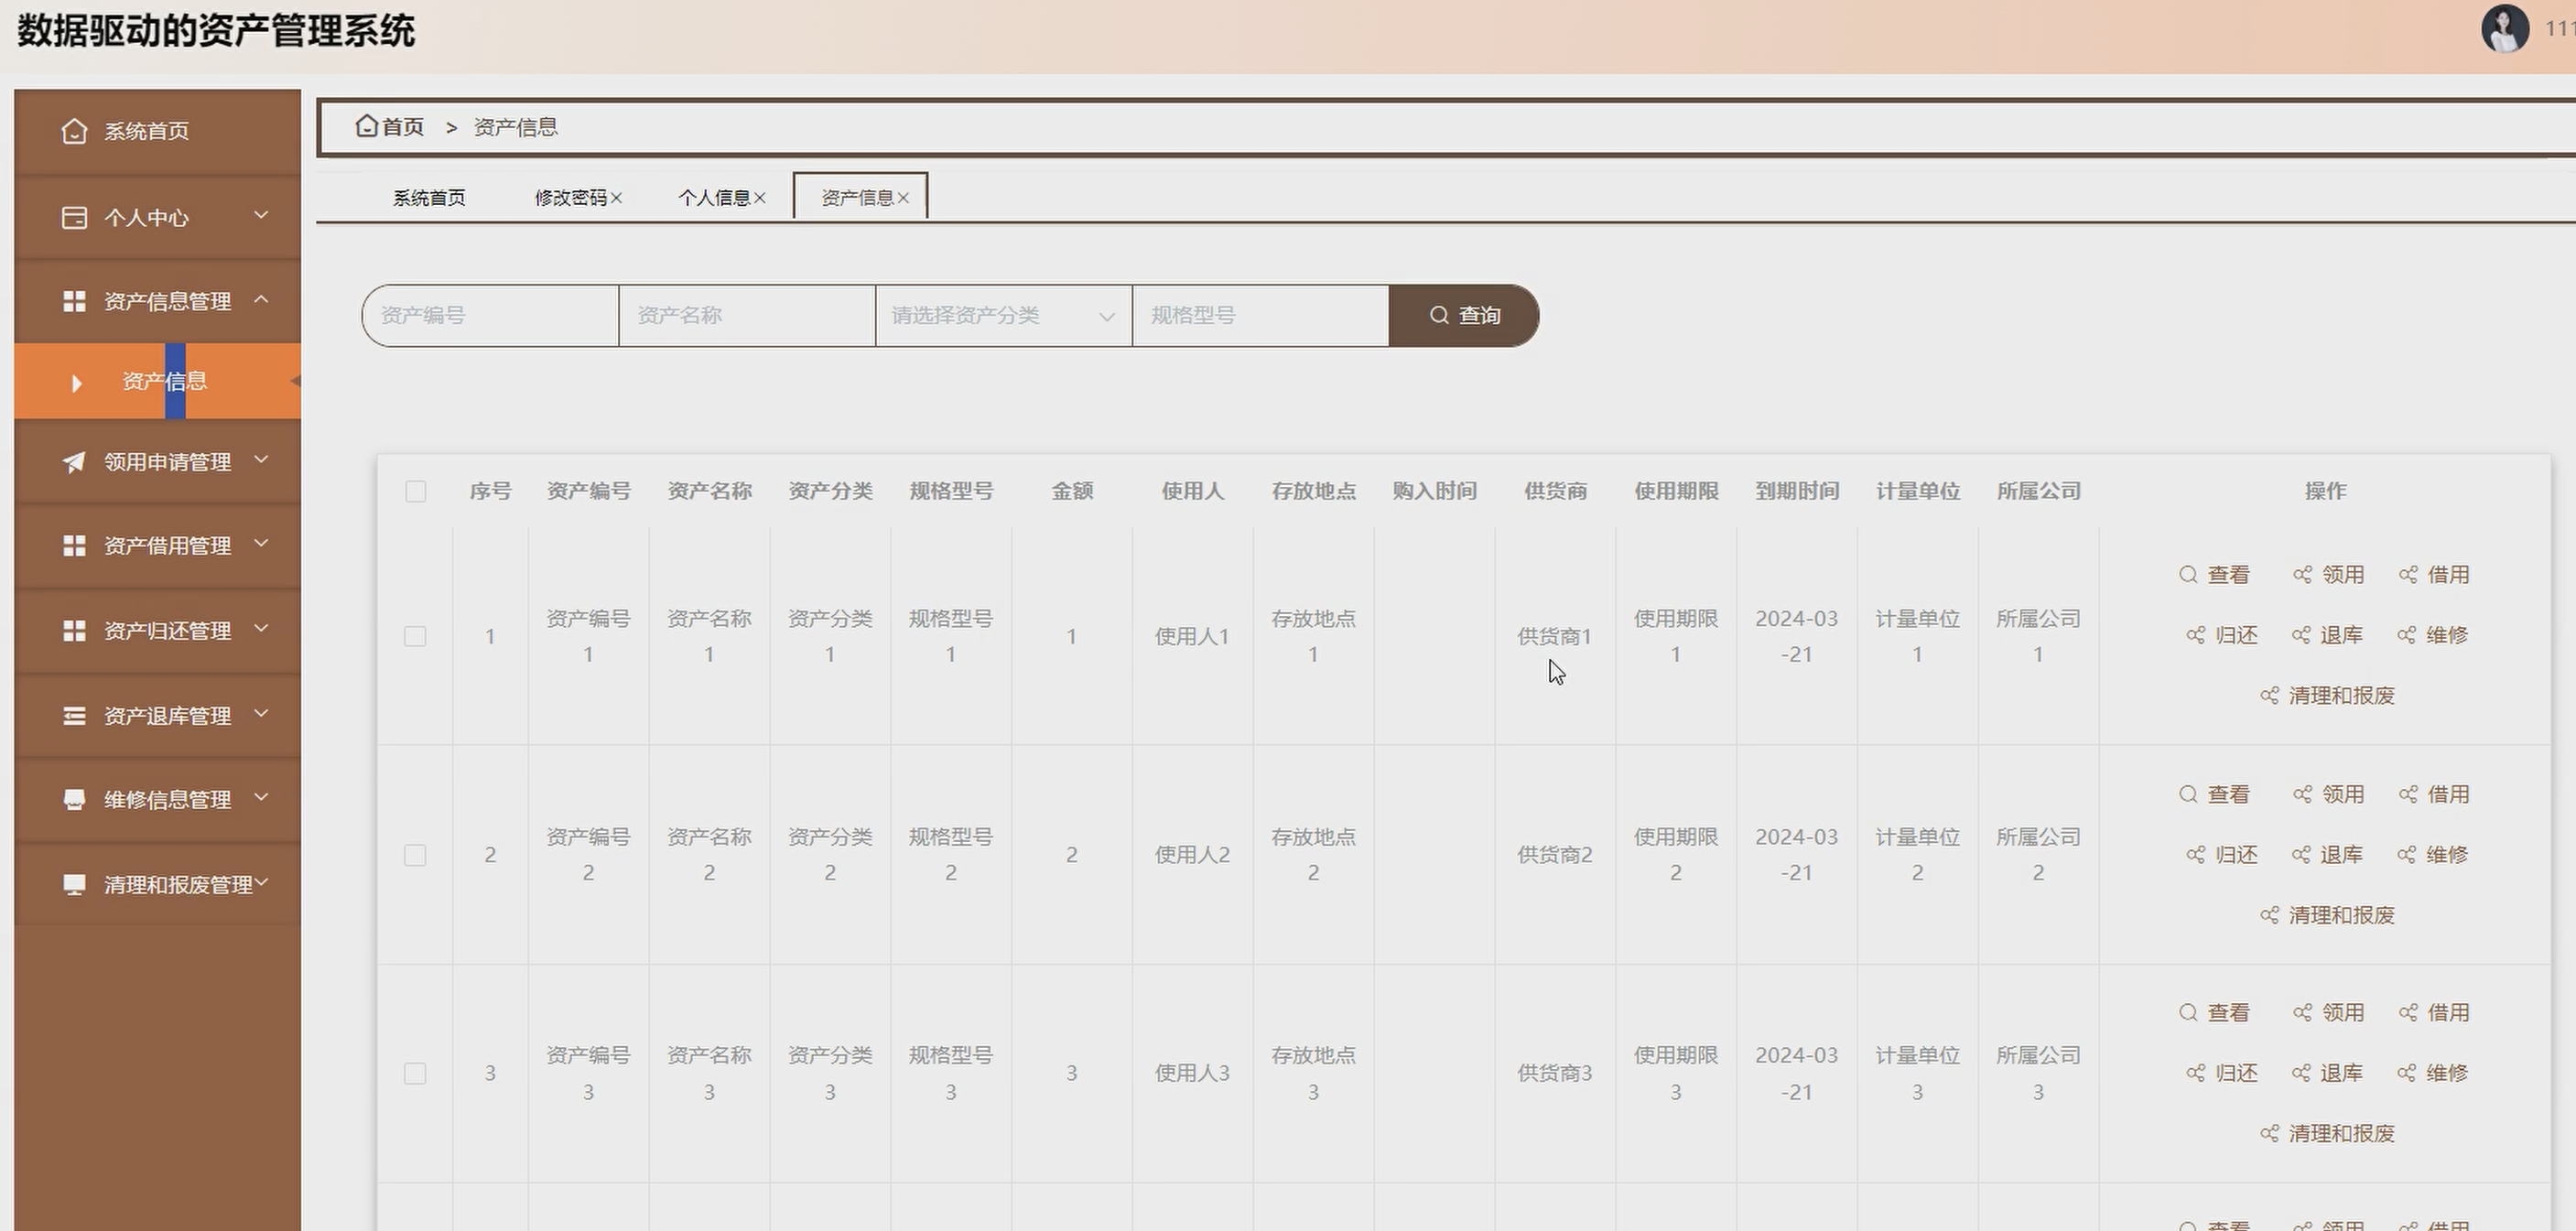Click the home icon beside 系统首页 in sidebar
Viewport: 2576px width, 1231px height.
pos(74,131)
